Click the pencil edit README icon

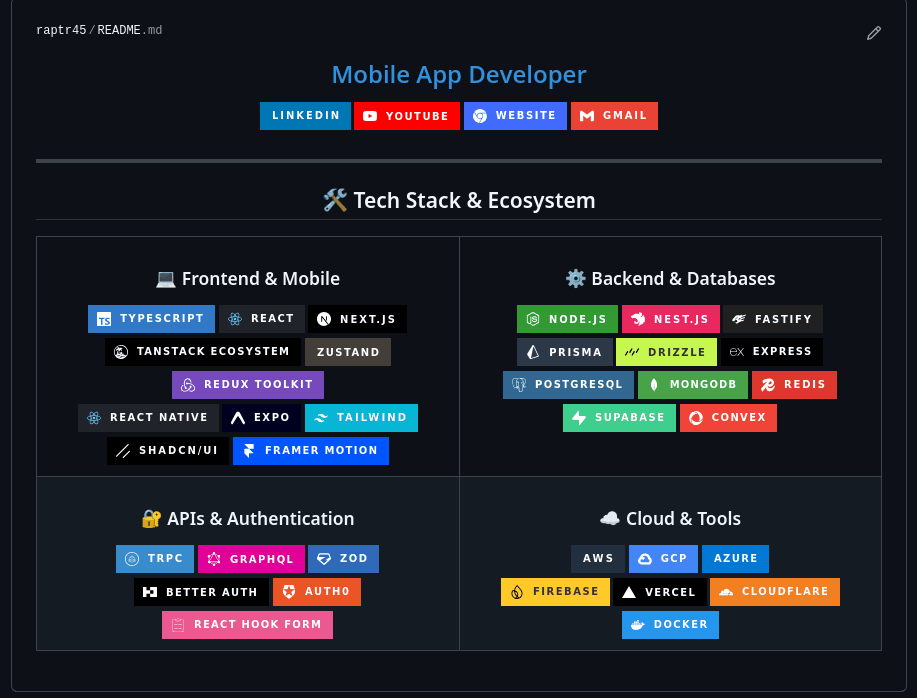[x=873, y=33]
